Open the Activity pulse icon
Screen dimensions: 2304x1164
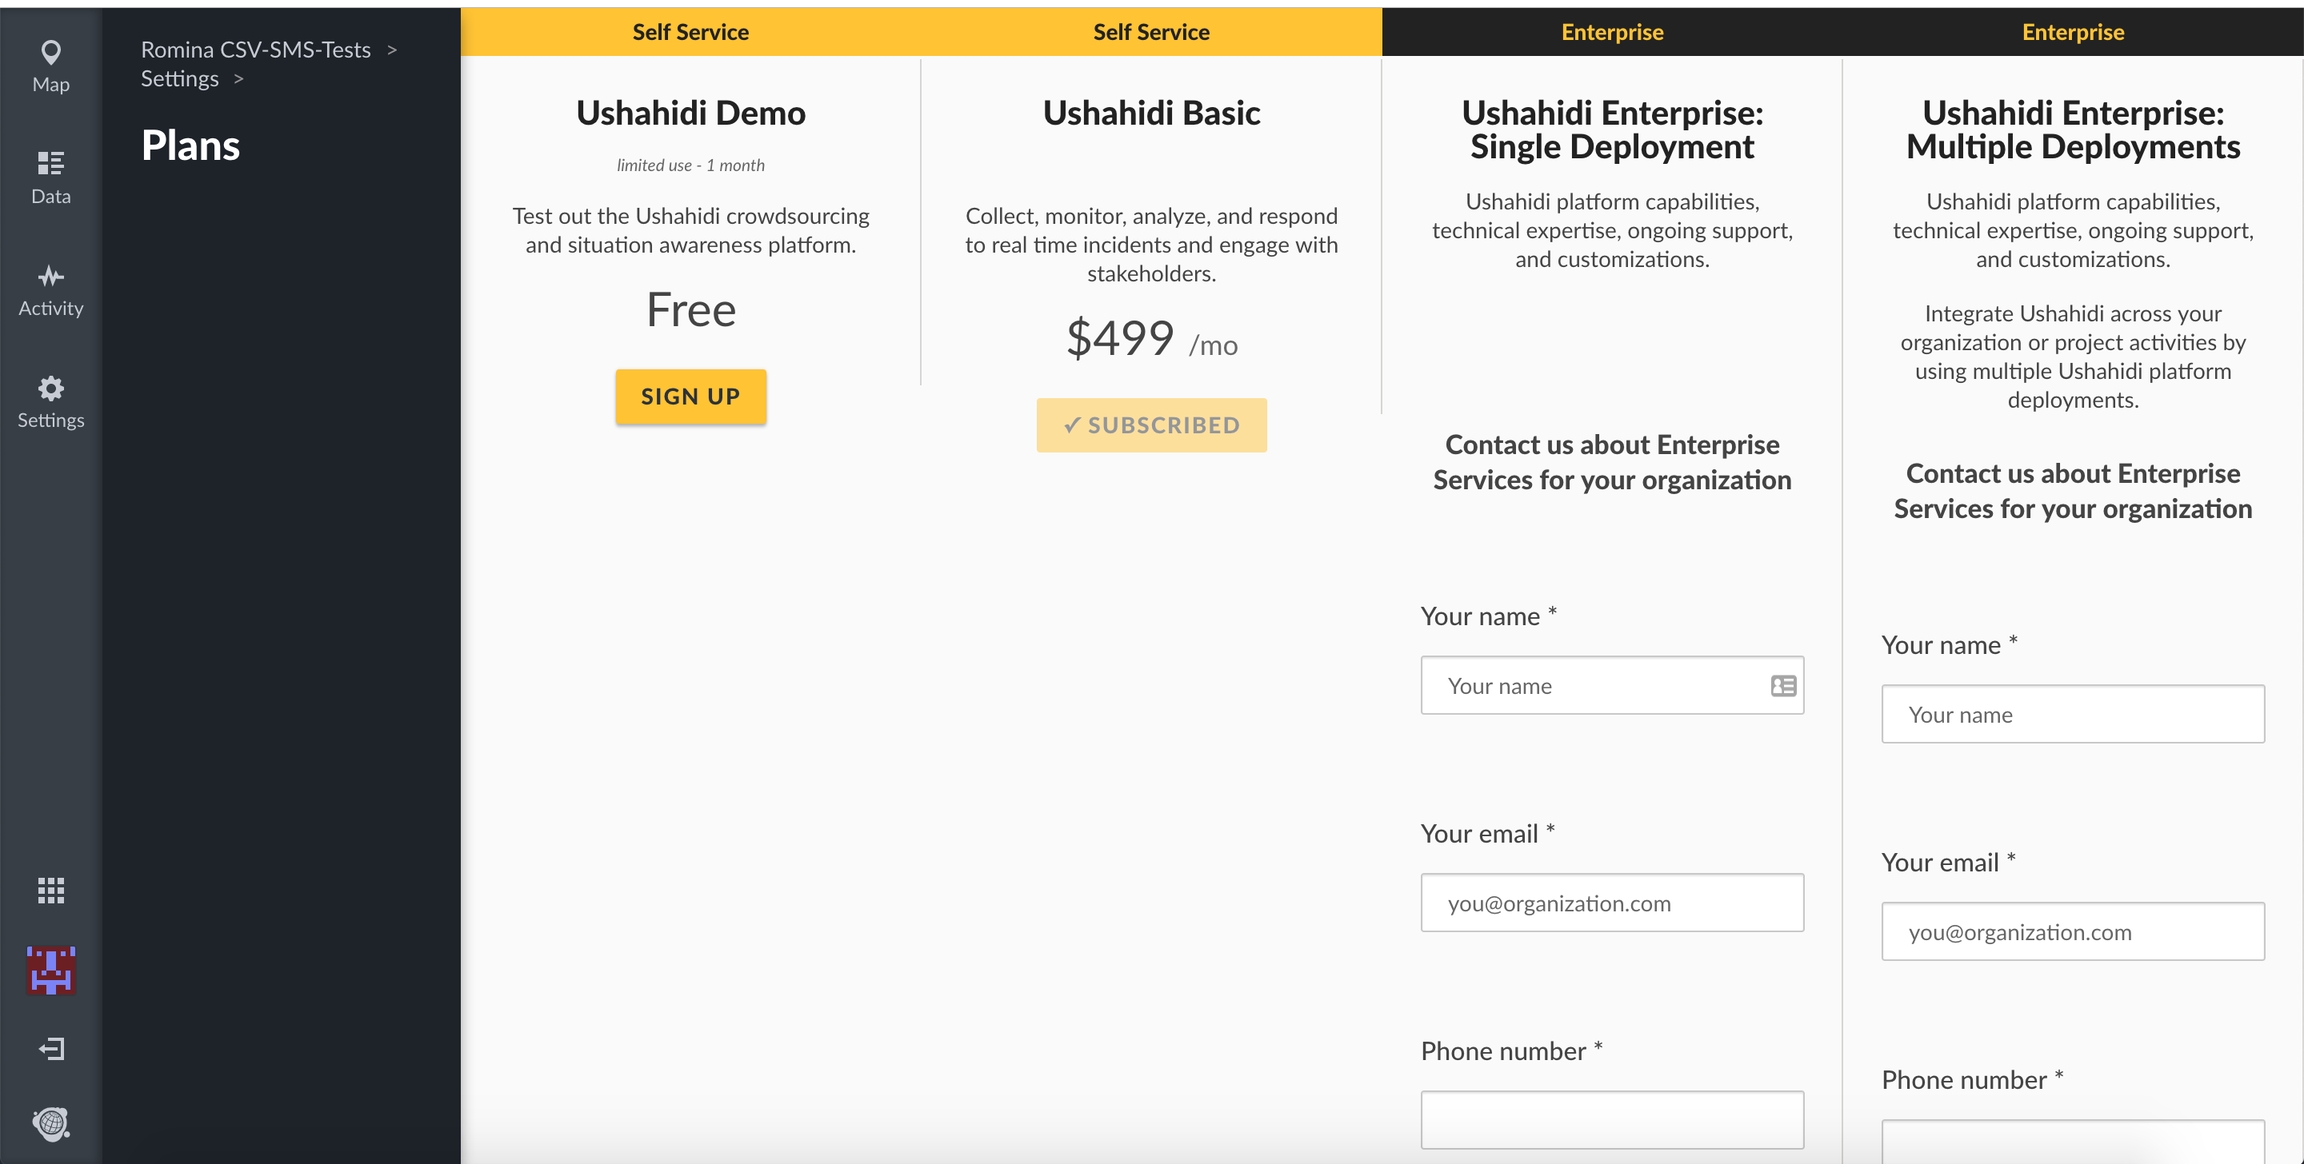point(50,276)
